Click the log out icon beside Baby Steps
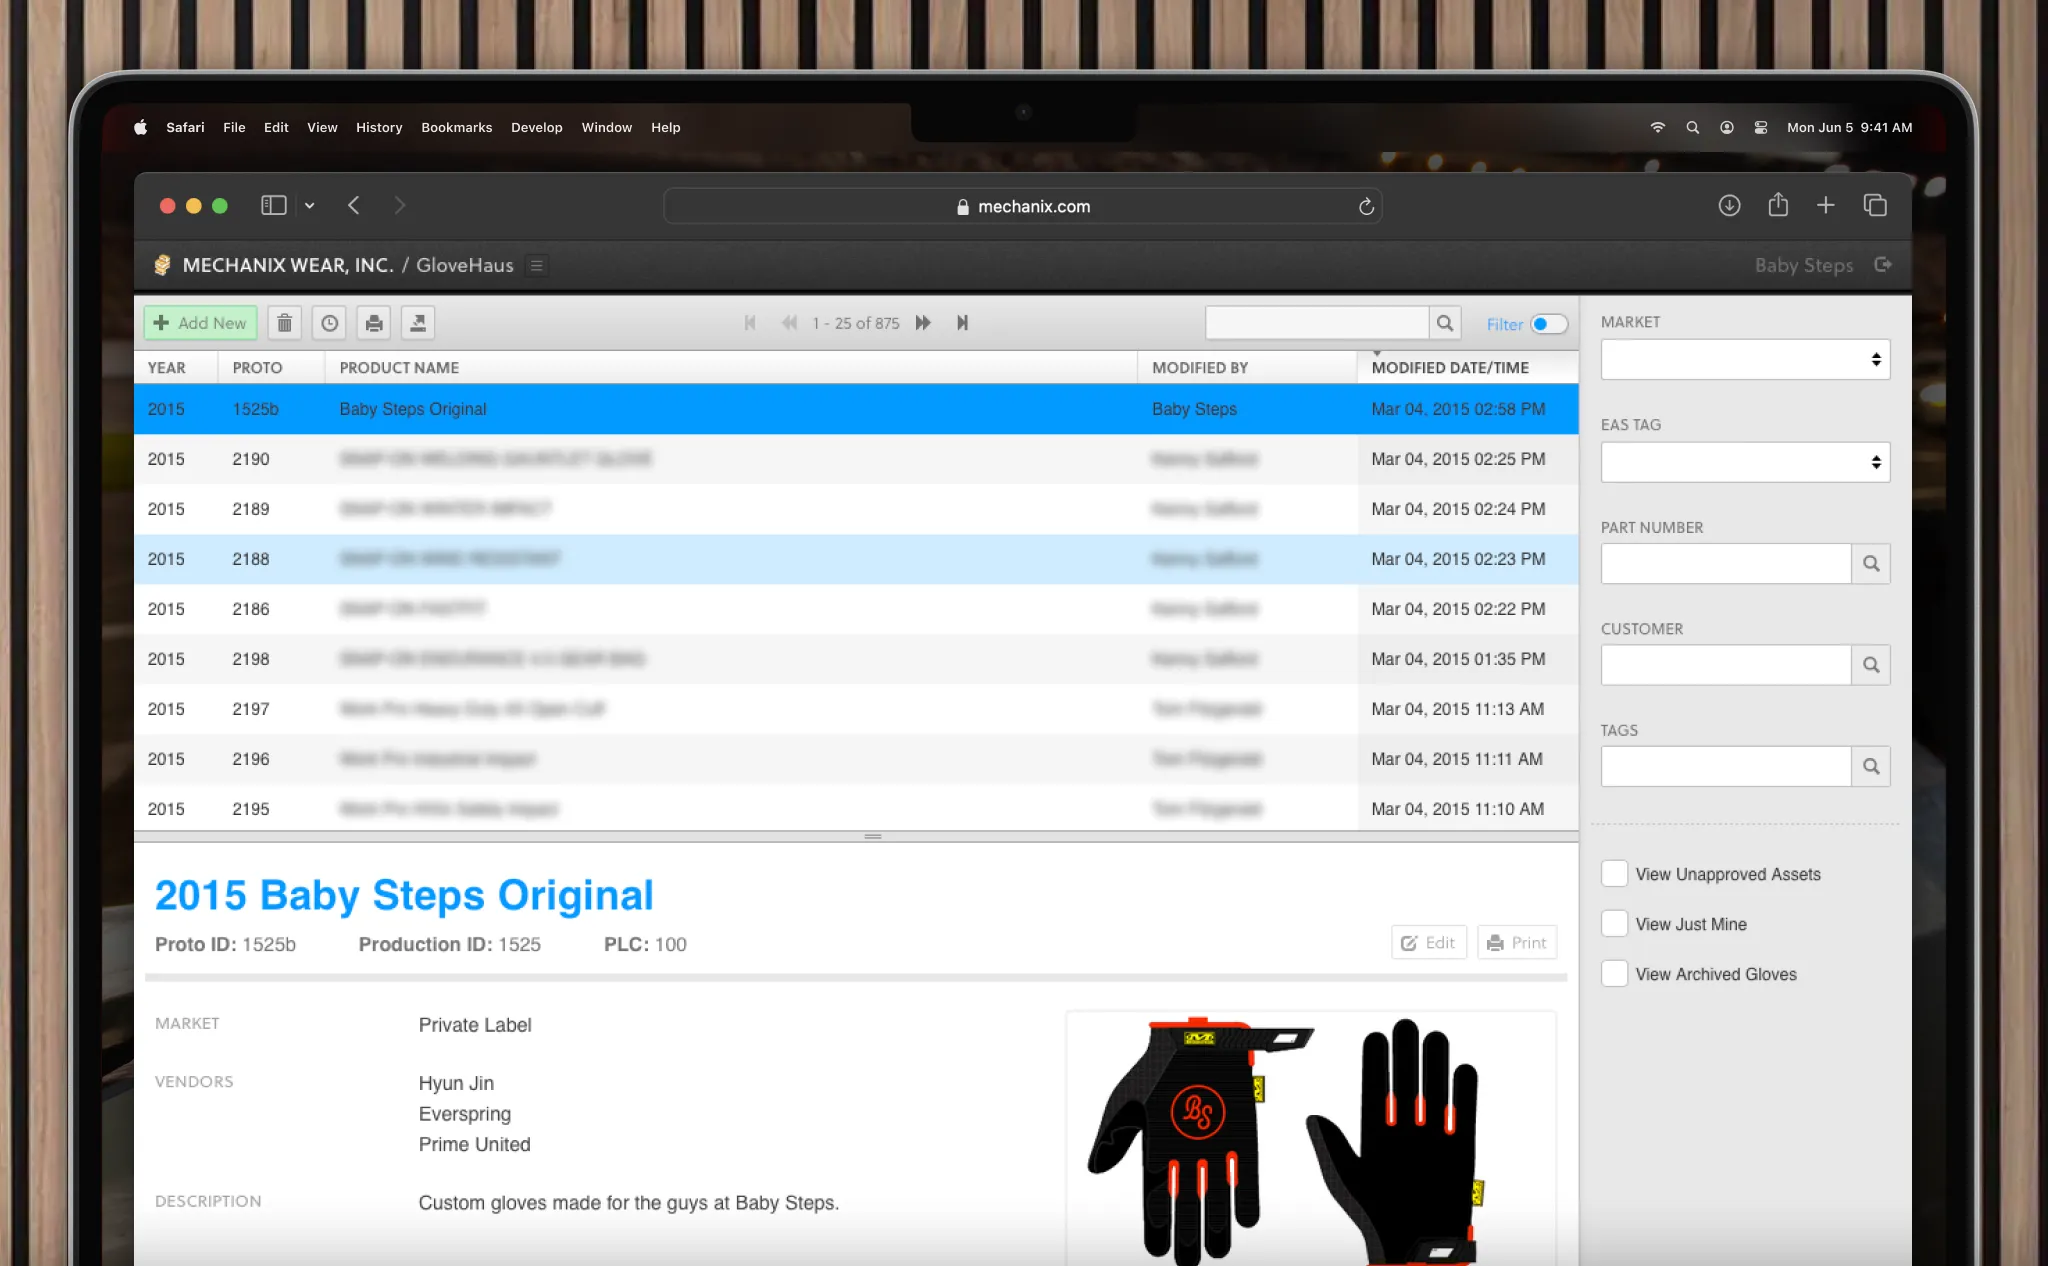The width and height of the screenshot is (2048, 1266). tap(1883, 265)
